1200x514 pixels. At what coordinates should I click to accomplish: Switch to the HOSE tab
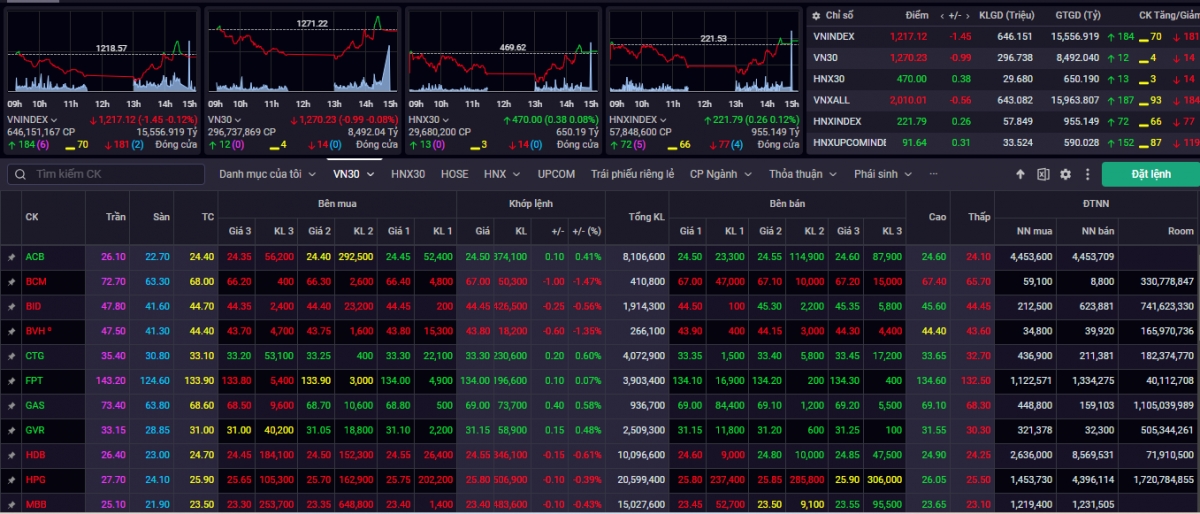coord(454,174)
